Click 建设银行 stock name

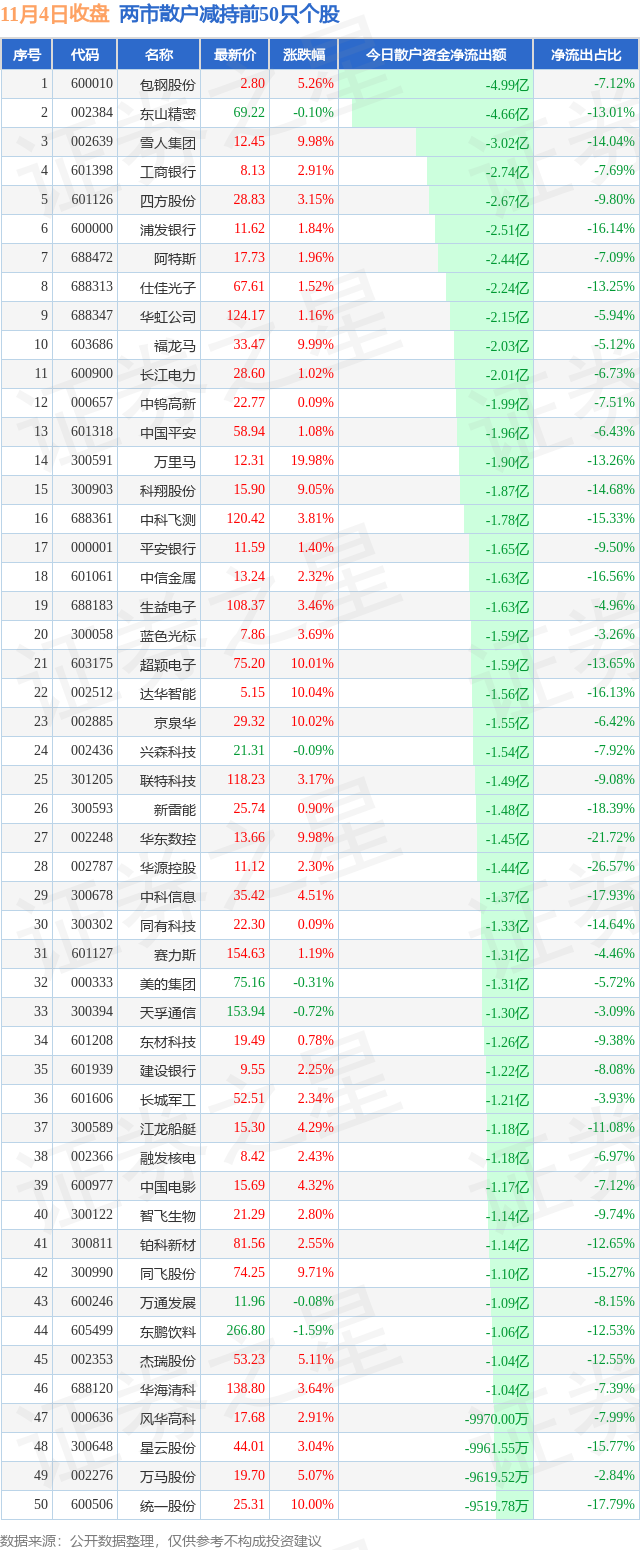[x=170, y=1071]
